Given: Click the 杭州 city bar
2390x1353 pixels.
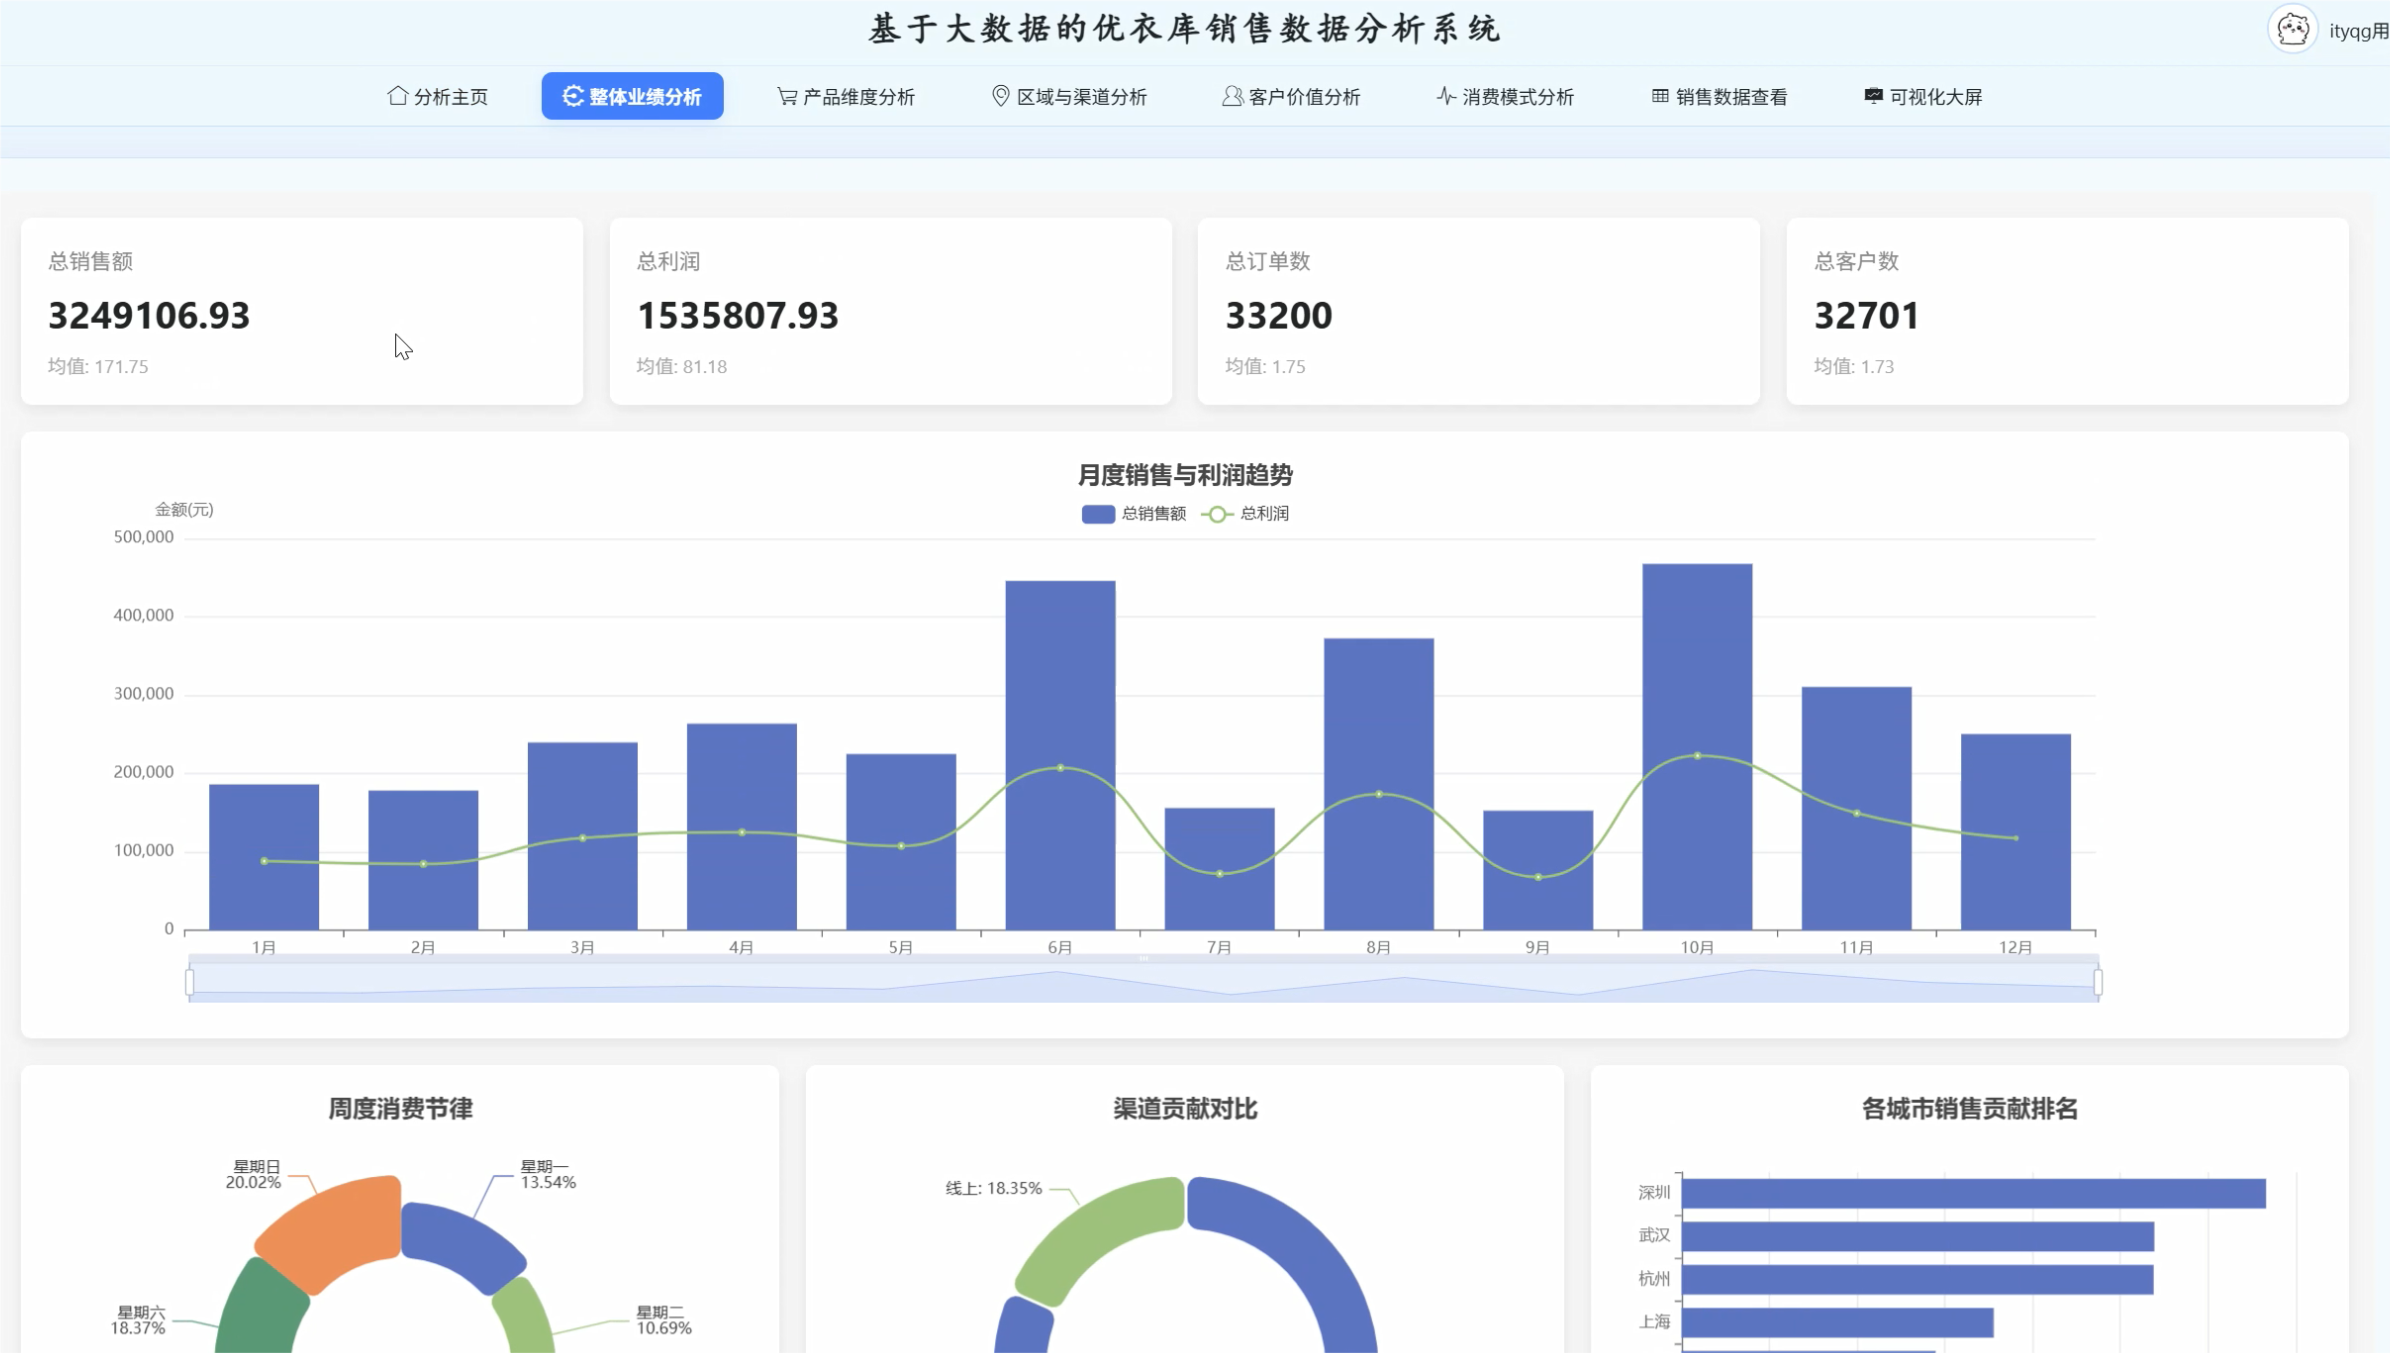Looking at the screenshot, I should (x=1918, y=1279).
